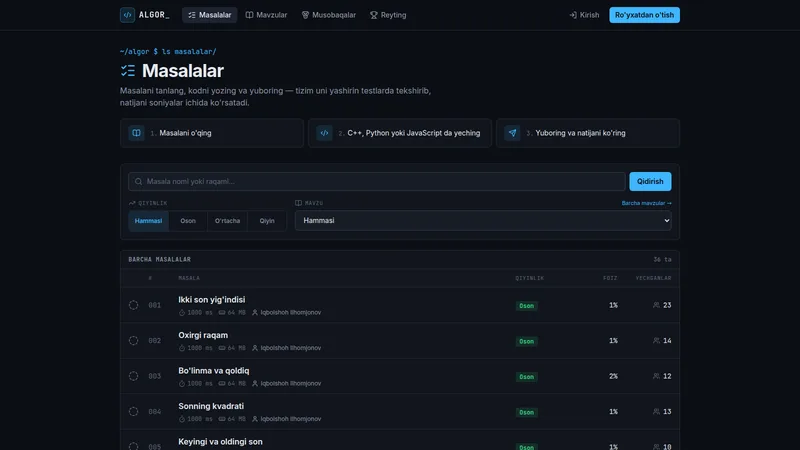Click the timer icon in Ikki son yig'indisi row
800x450 pixels.
[182, 312]
